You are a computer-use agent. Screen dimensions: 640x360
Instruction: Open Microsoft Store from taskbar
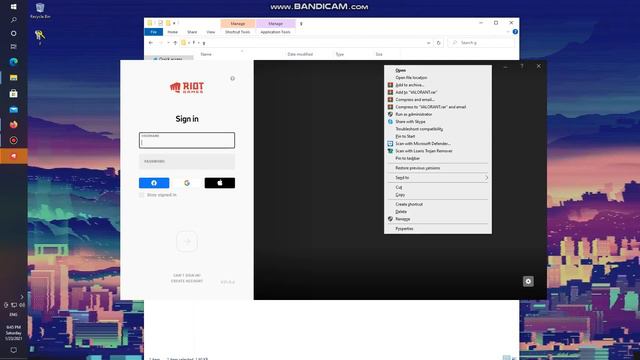pos(13,93)
